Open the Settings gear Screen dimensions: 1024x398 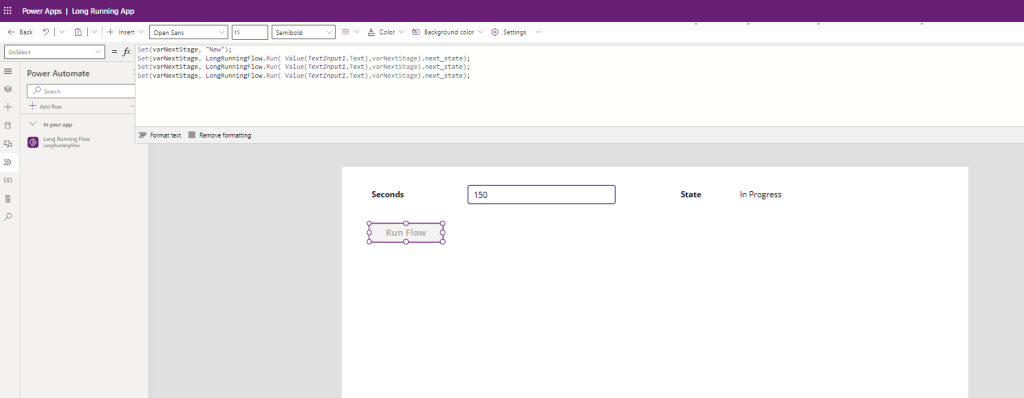[x=508, y=32]
